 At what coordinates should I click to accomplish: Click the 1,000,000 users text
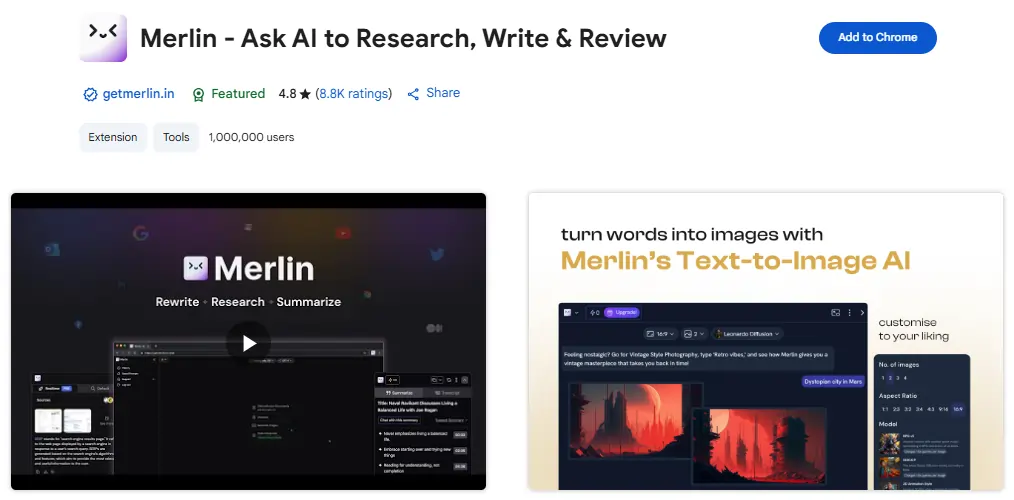pyautogui.click(x=252, y=137)
